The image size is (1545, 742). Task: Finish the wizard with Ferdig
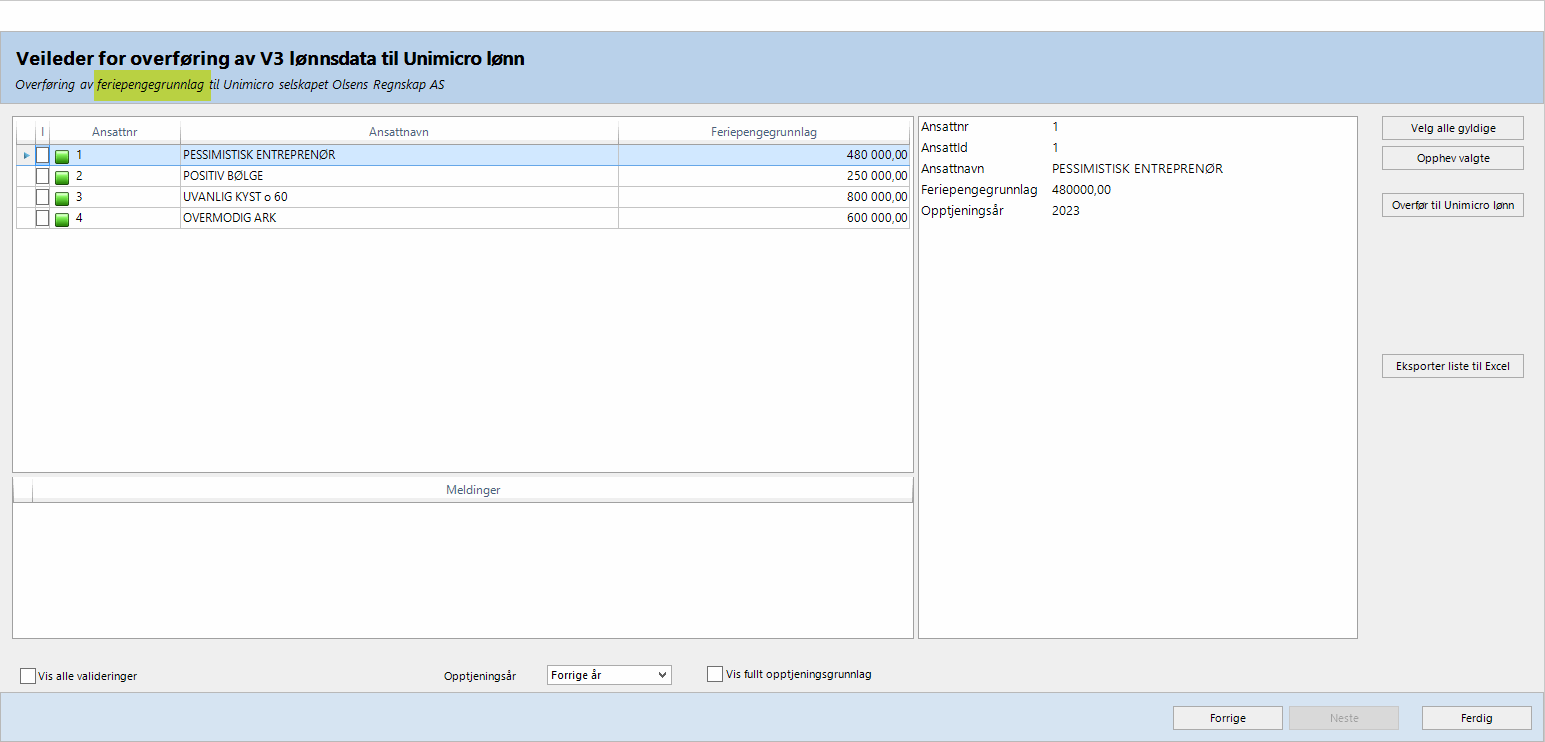click(1476, 718)
